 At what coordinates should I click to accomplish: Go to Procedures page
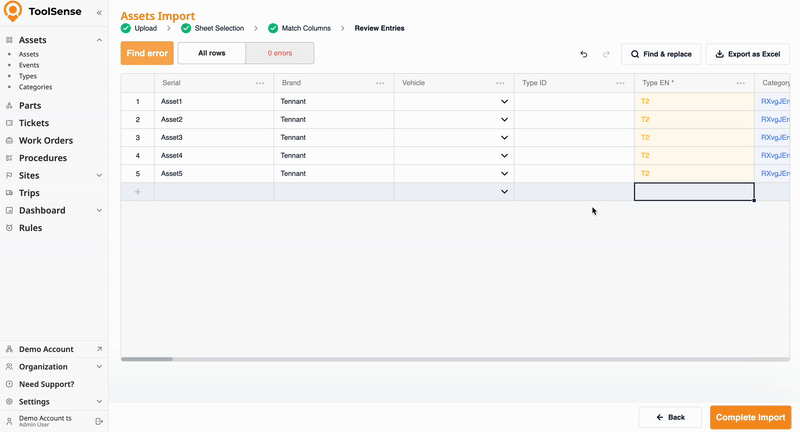(x=42, y=158)
